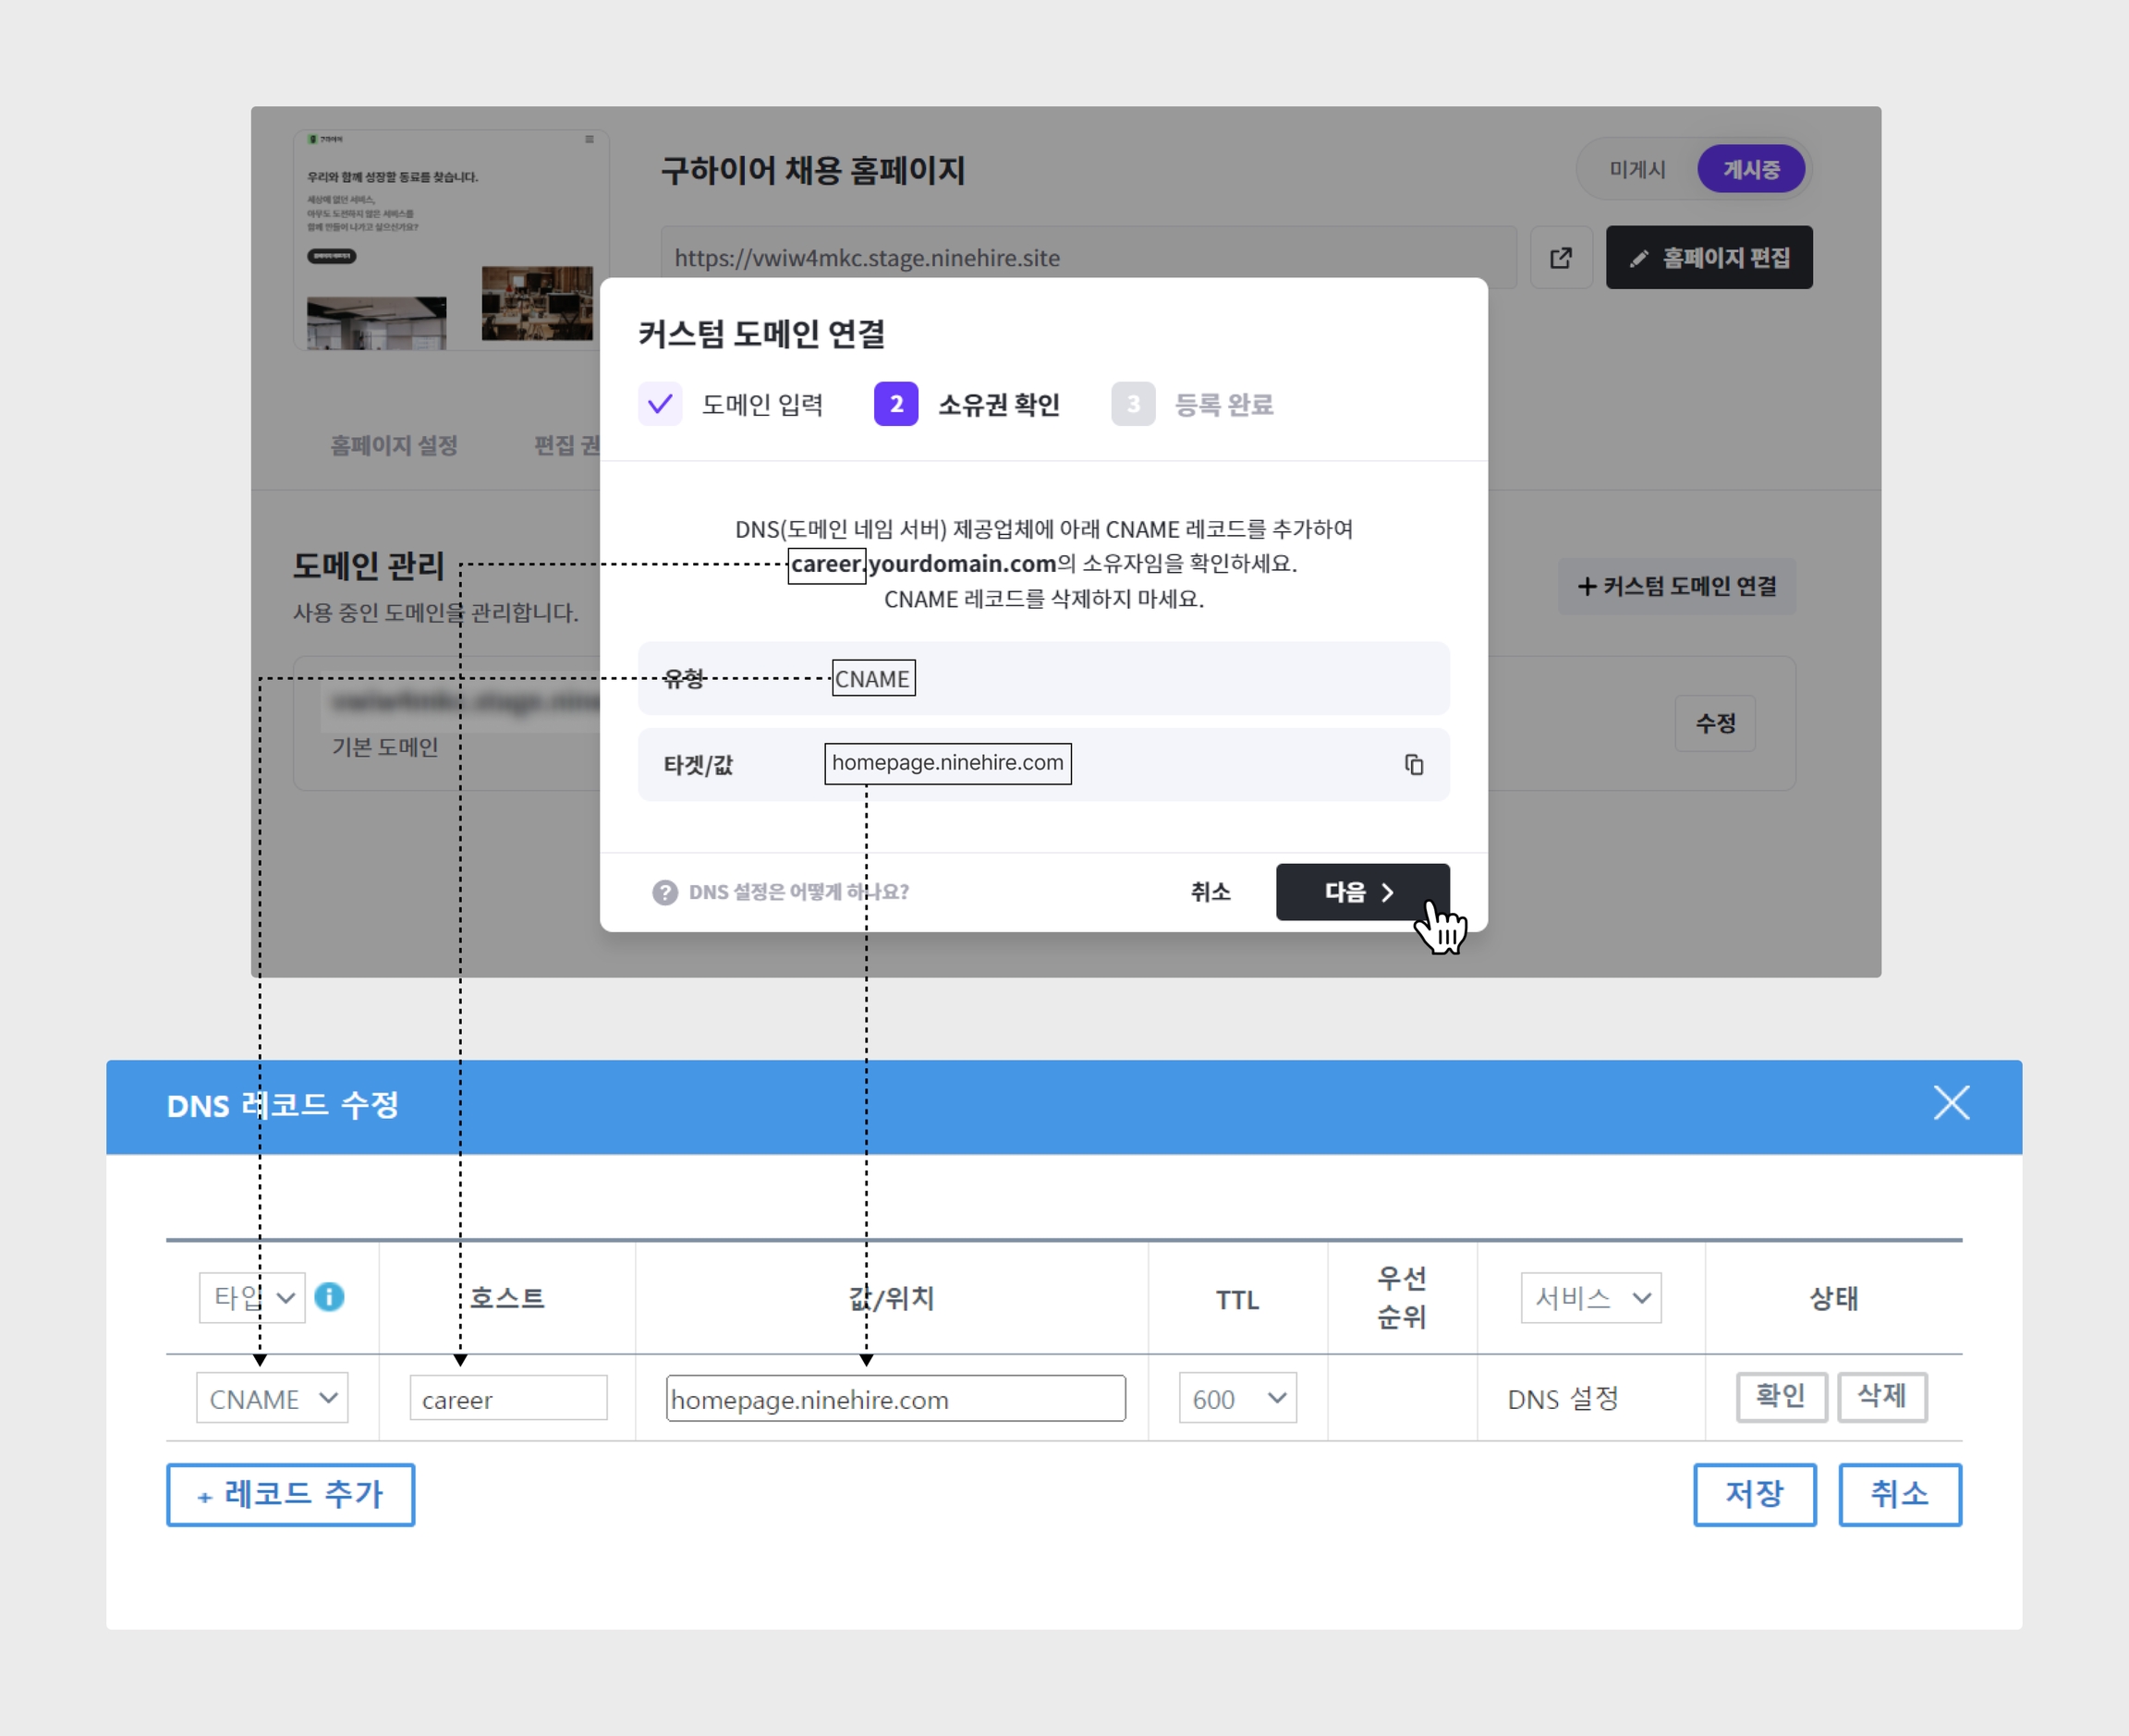This screenshot has height=1736, width=2129.
Task: Click the 등록 완료 step 3 label
Action: 1223,404
